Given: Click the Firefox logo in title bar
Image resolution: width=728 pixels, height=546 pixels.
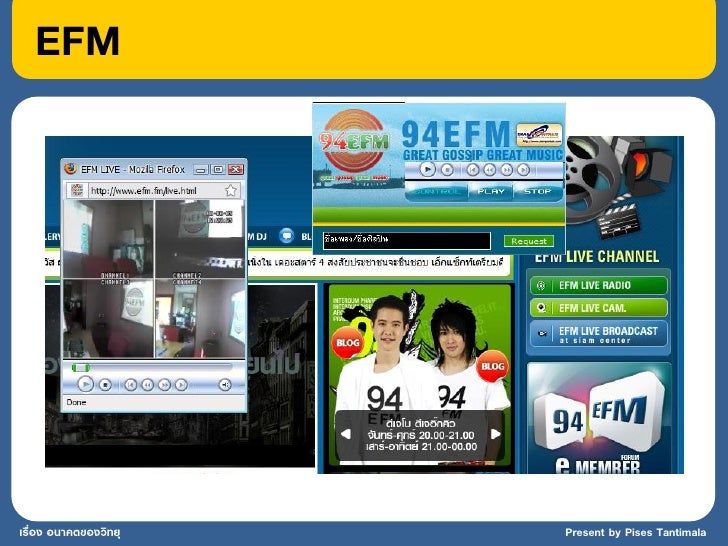Looking at the screenshot, I should point(71,169).
